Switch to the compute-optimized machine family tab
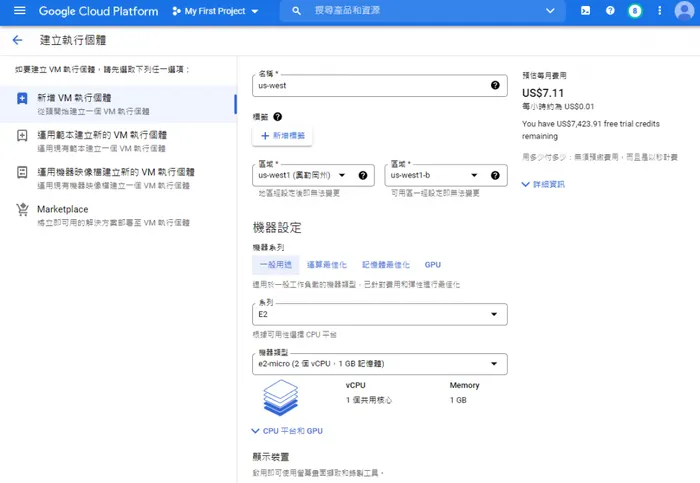 (x=327, y=265)
